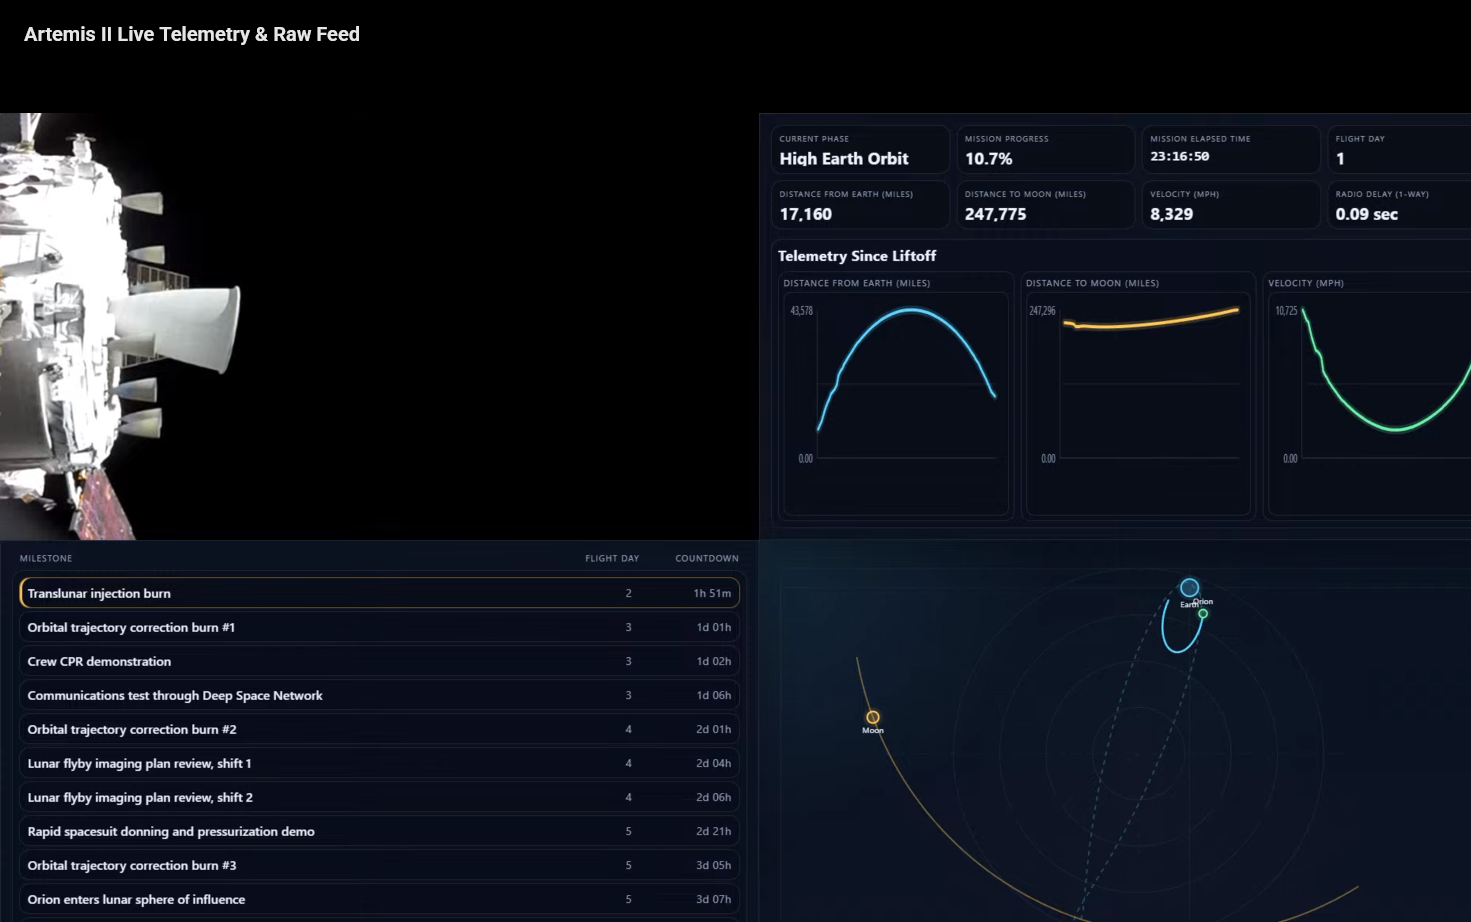1471x922 pixels.
Task: Click the Mission Progress 10.7% card
Action: 1044,150
